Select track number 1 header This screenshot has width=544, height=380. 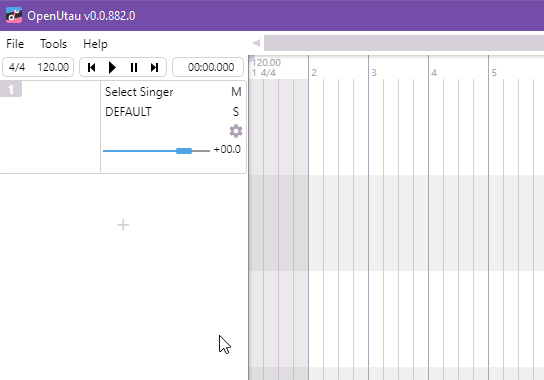point(11,89)
